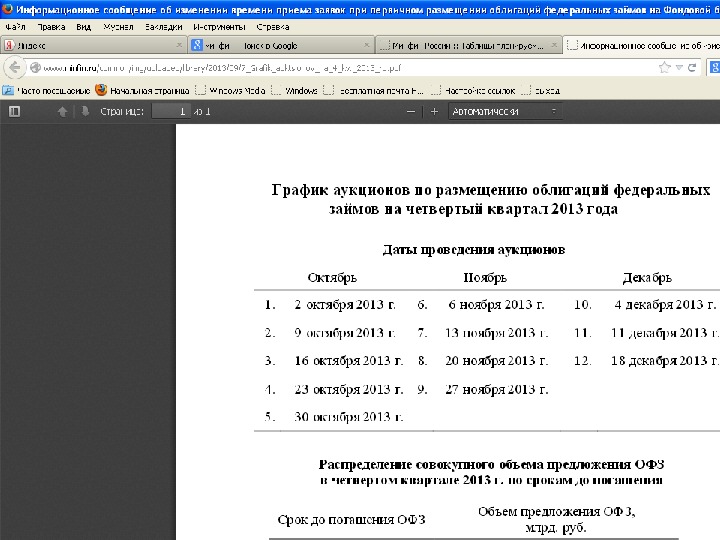Image resolution: width=720 pixels, height=540 pixels.
Task: Toggle the PDF sidebar panel icon
Action: (x=14, y=112)
